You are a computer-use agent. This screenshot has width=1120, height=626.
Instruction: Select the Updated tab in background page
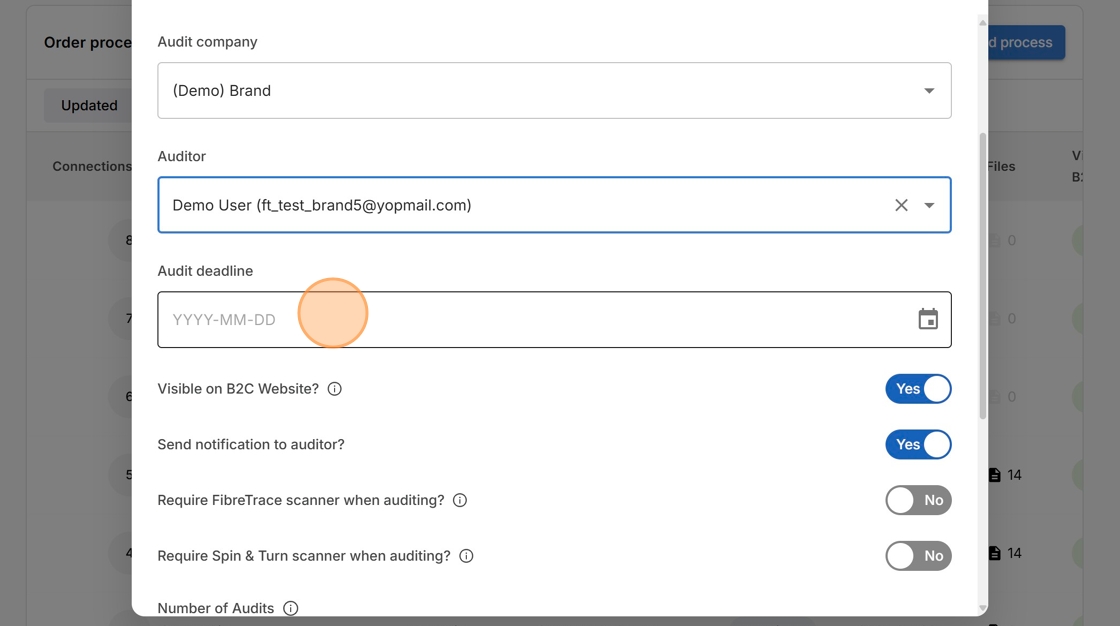coord(89,106)
